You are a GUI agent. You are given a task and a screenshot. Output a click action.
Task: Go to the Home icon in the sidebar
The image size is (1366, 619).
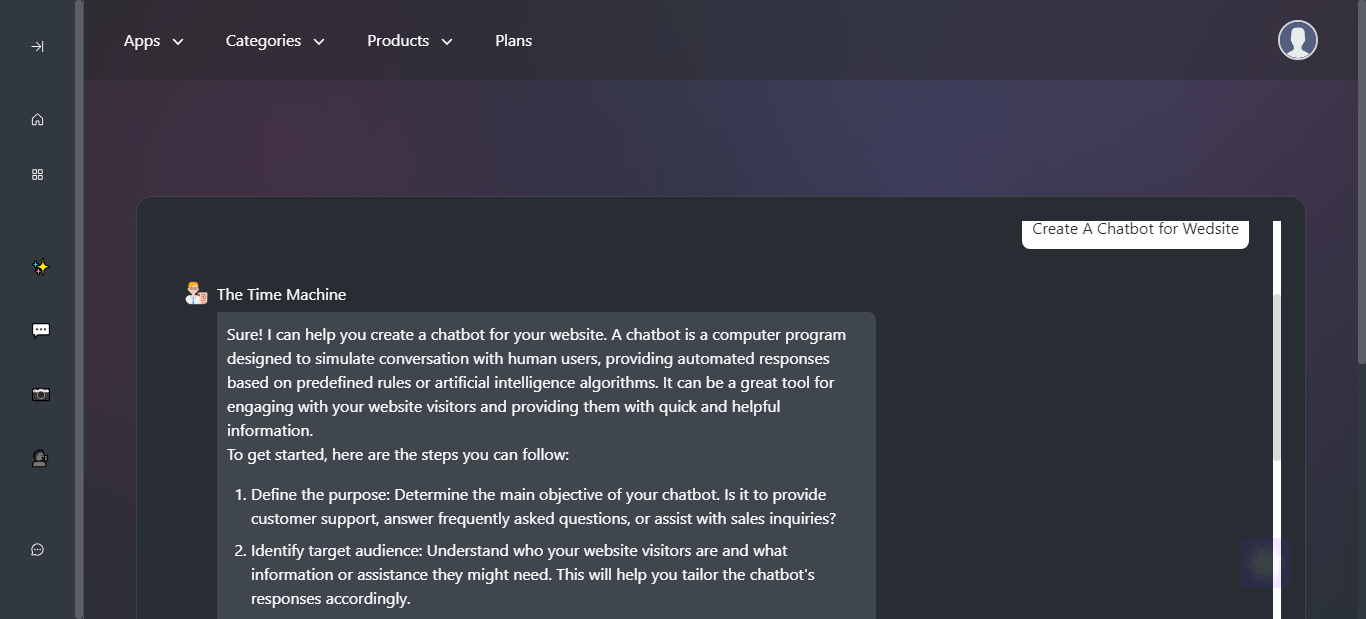37,120
